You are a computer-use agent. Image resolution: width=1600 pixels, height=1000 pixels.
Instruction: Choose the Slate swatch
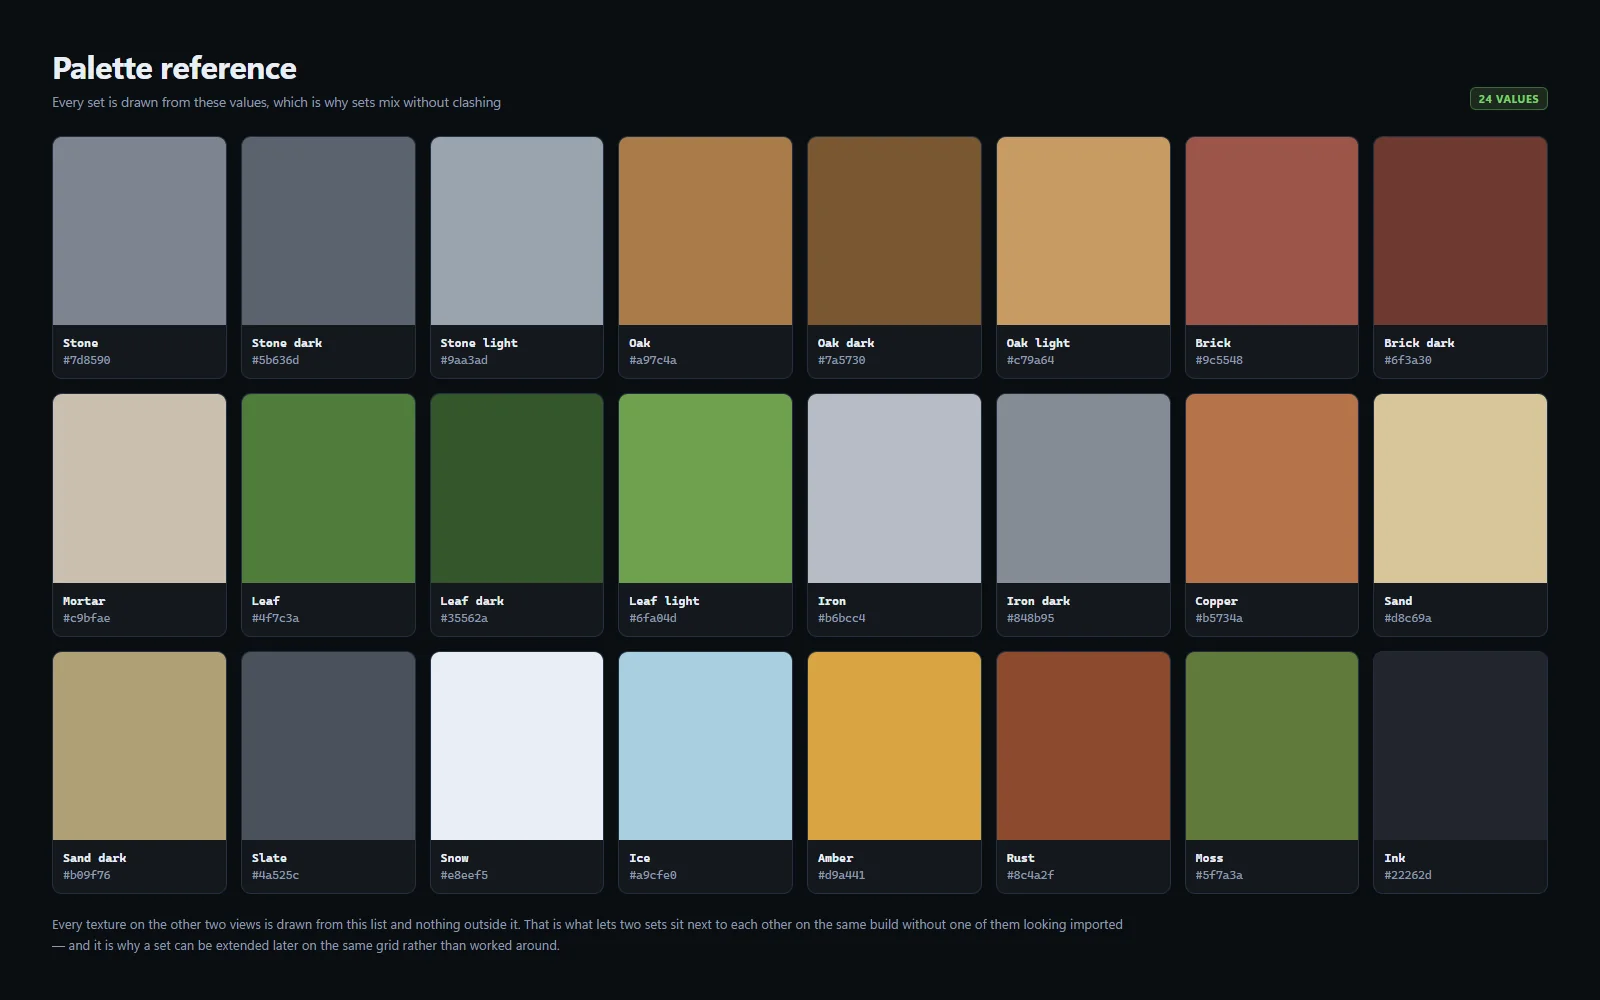[328, 746]
